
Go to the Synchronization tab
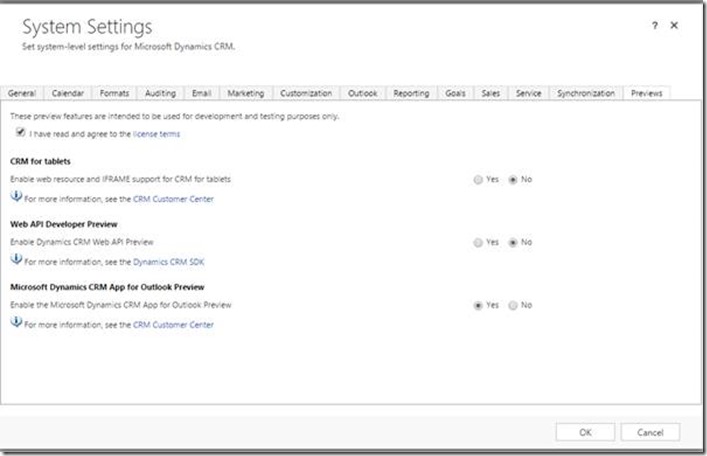pyautogui.click(x=586, y=93)
